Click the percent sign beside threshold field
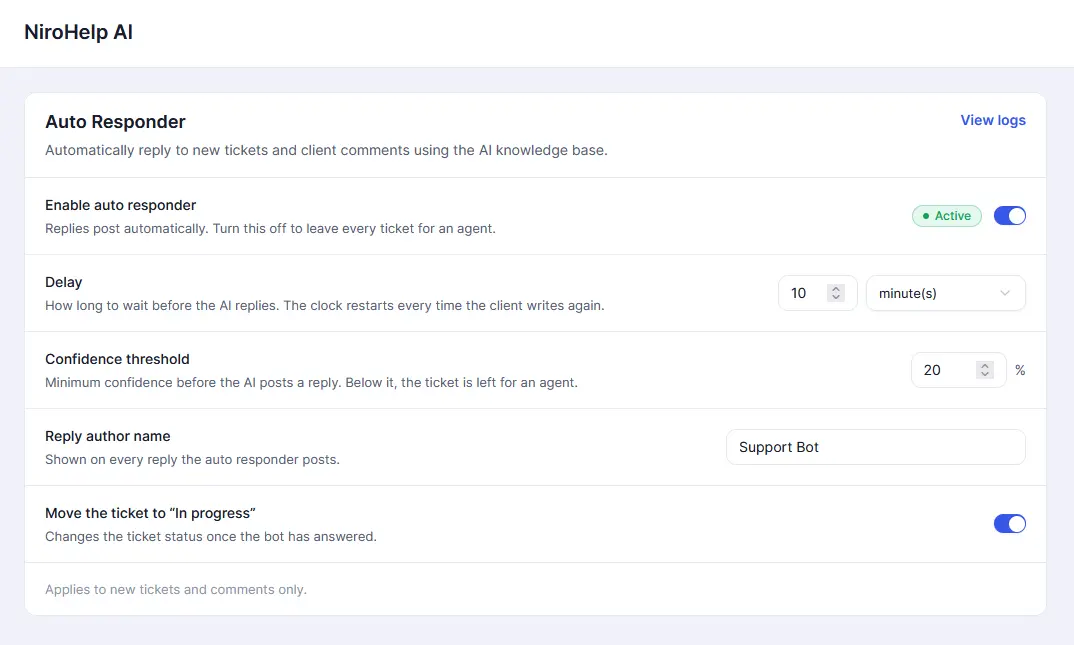 1020,370
